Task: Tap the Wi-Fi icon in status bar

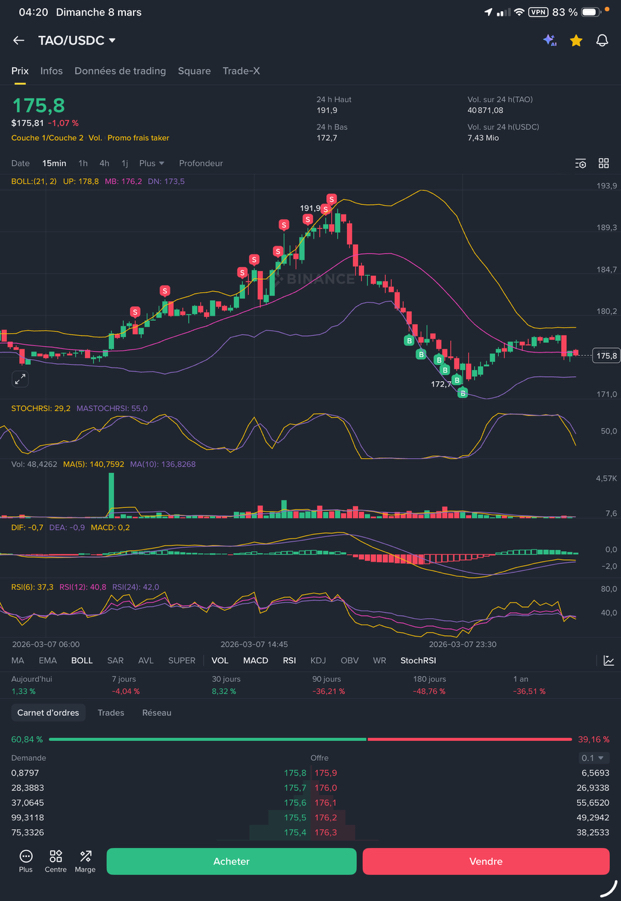Action: 519,12
